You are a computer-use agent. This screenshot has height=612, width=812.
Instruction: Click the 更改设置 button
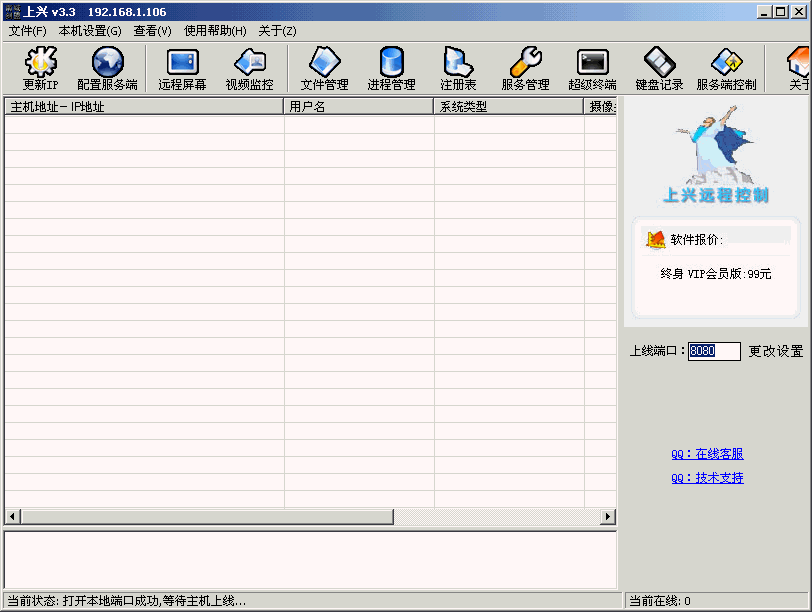pyautogui.click(x=776, y=351)
